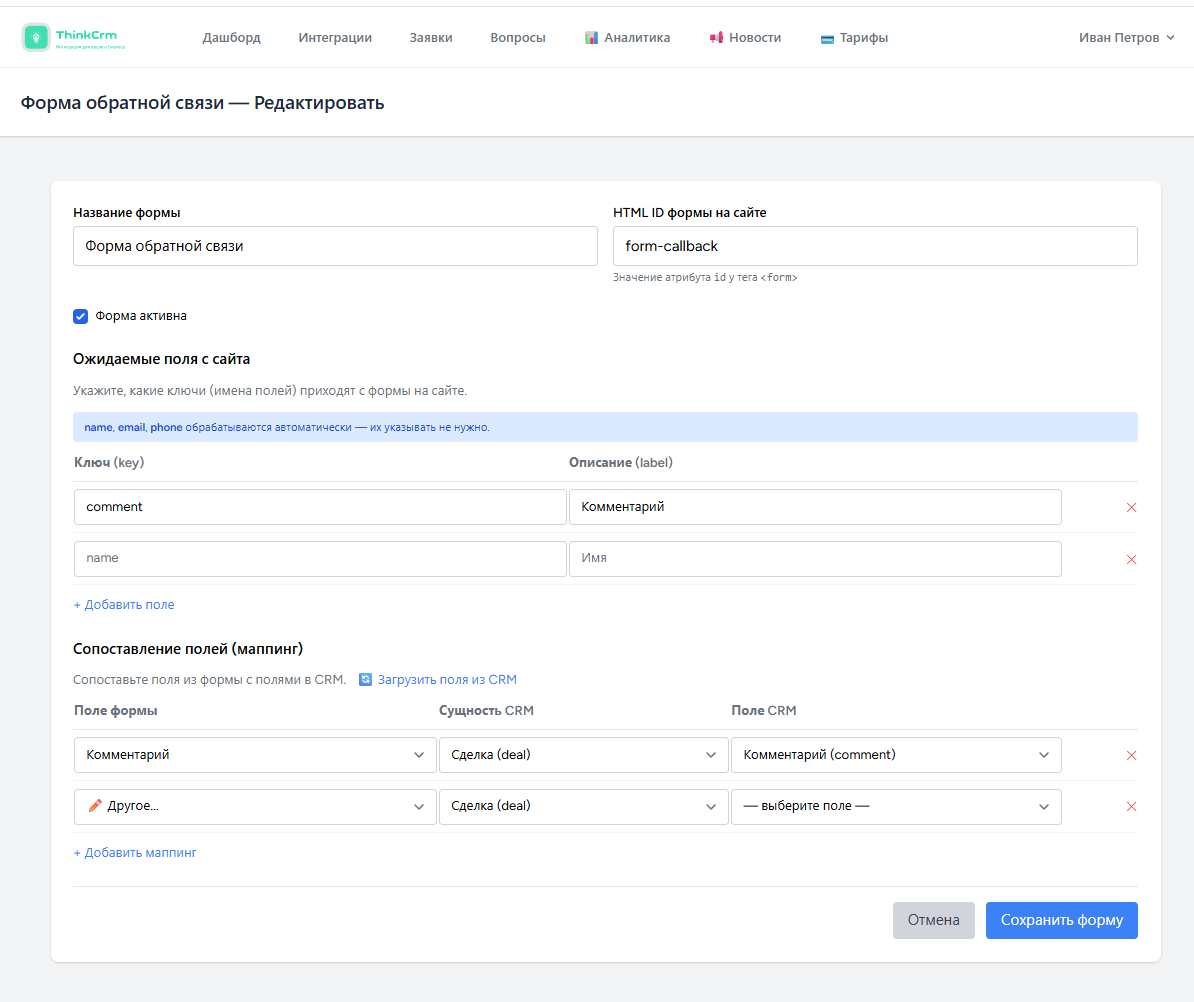Open the Другое… form field dropdown
The image size is (1194, 1002).
coord(255,806)
